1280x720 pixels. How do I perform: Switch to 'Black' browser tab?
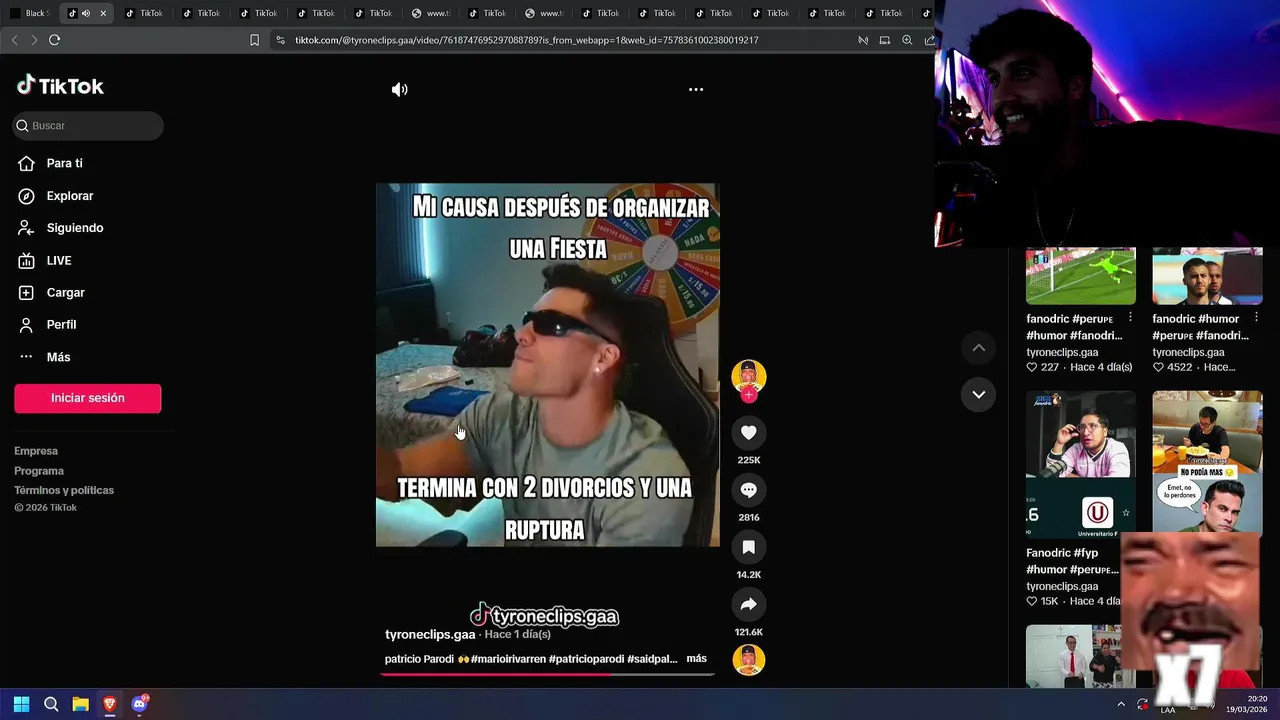pyautogui.click(x=29, y=13)
